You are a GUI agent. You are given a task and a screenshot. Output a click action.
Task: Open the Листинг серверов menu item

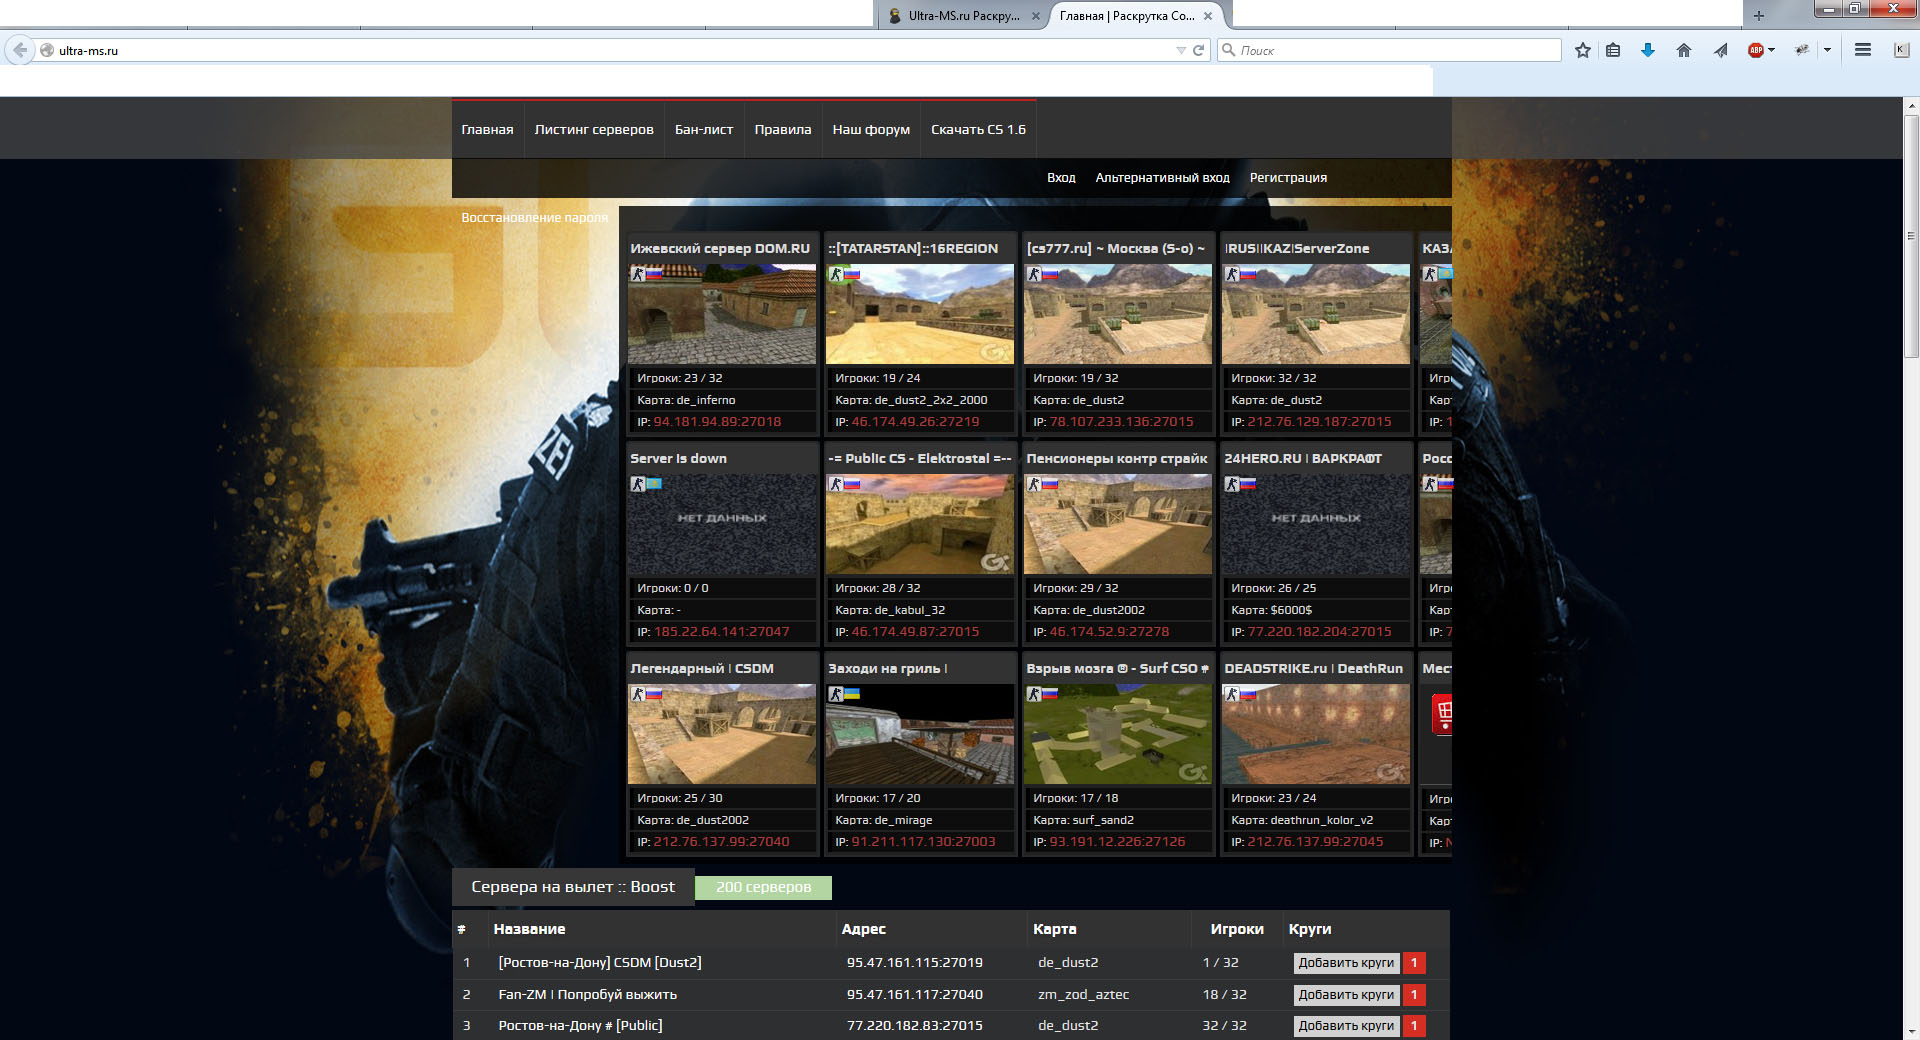594,130
